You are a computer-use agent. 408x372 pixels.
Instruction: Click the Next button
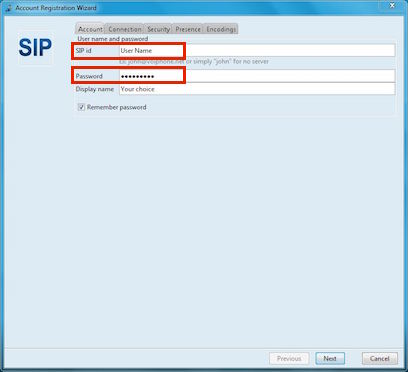pos(330,359)
